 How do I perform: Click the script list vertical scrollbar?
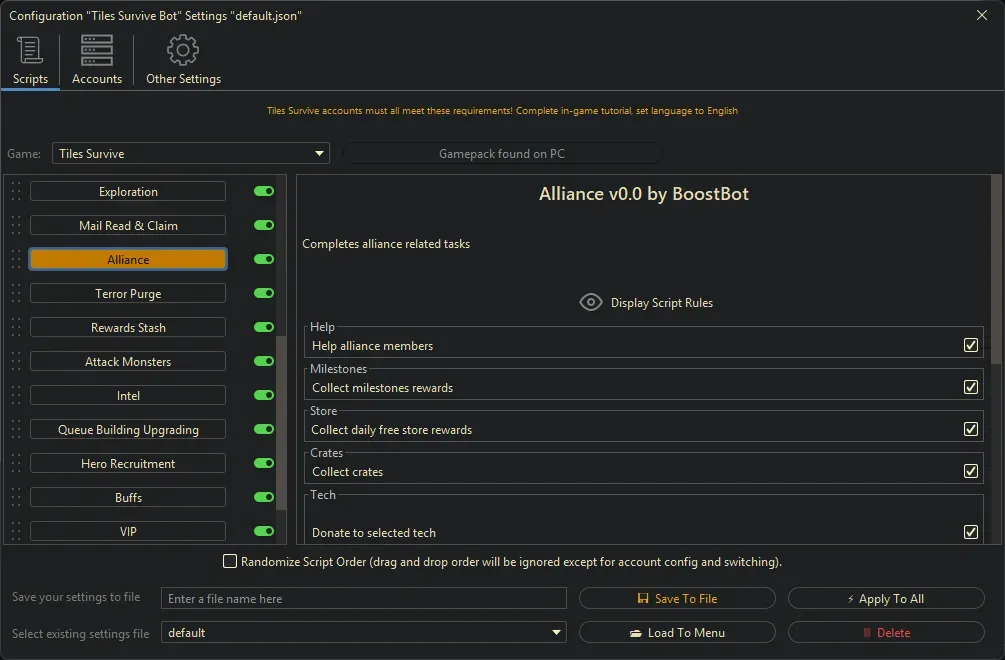pos(281,420)
